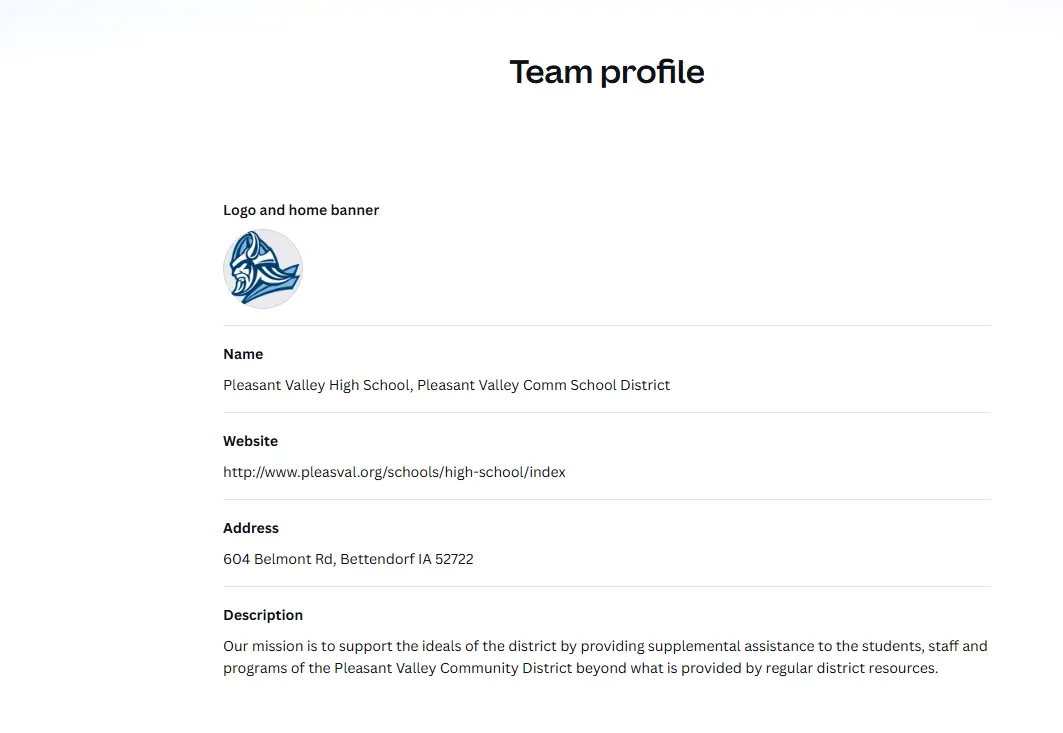The height and width of the screenshot is (733, 1063).
Task: Click the Website field label
Action: click(251, 441)
